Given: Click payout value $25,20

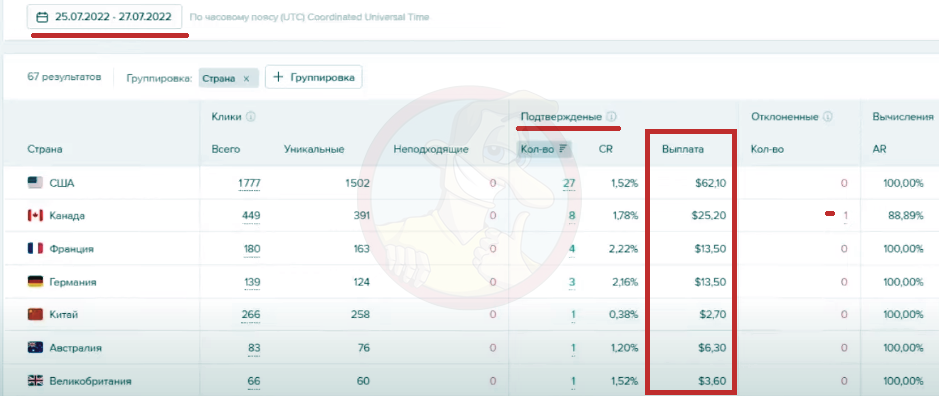Looking at the screenshot, I should (708, 216).
